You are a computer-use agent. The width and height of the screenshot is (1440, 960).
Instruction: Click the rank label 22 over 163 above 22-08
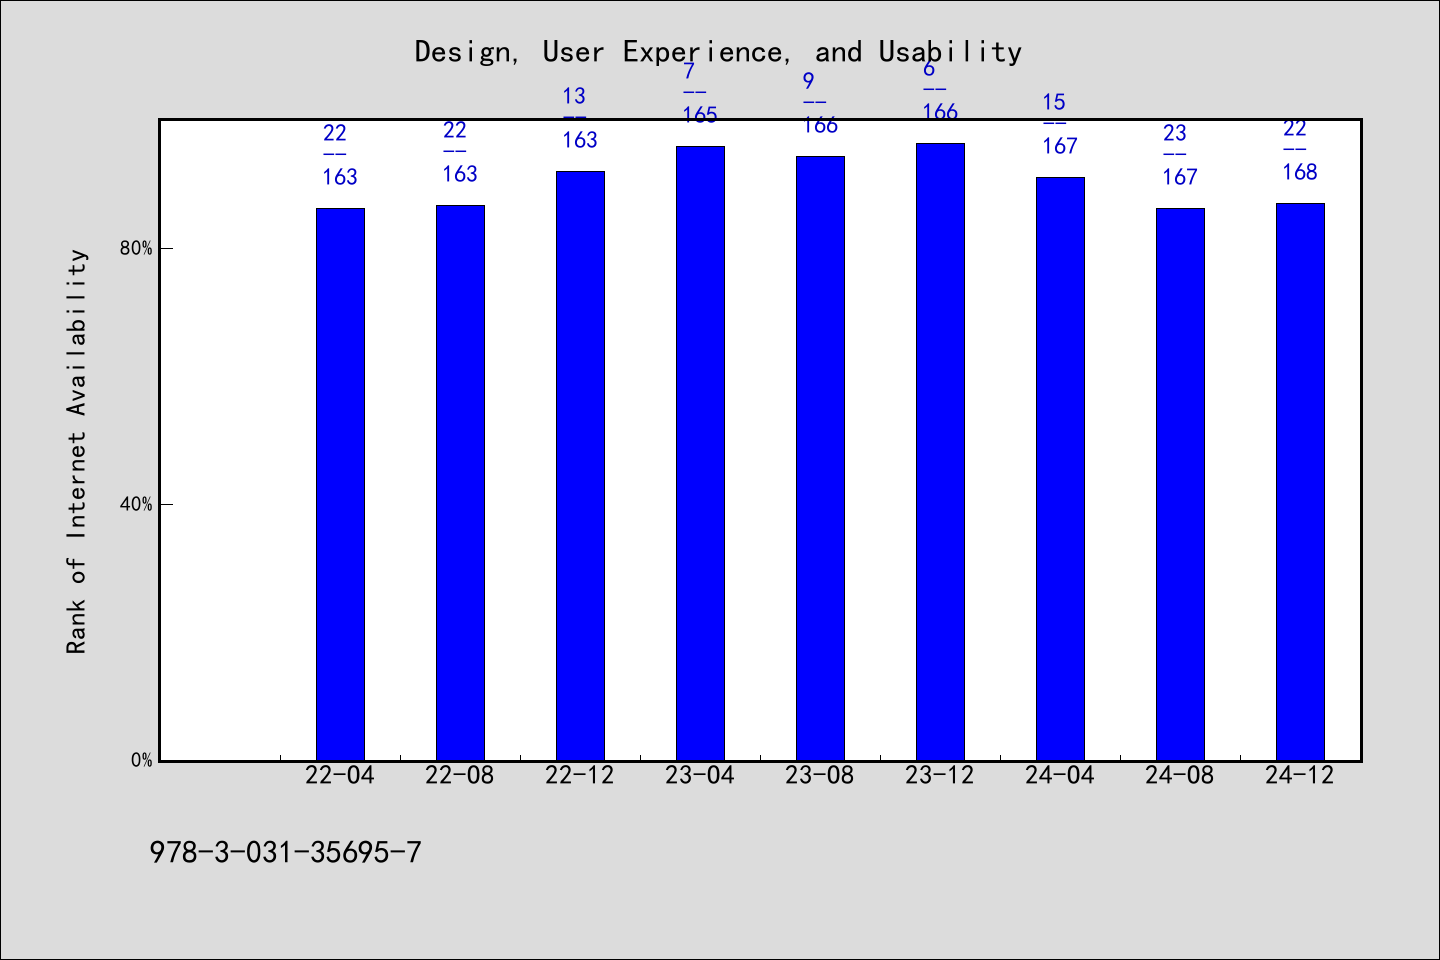tap(460, 152)
